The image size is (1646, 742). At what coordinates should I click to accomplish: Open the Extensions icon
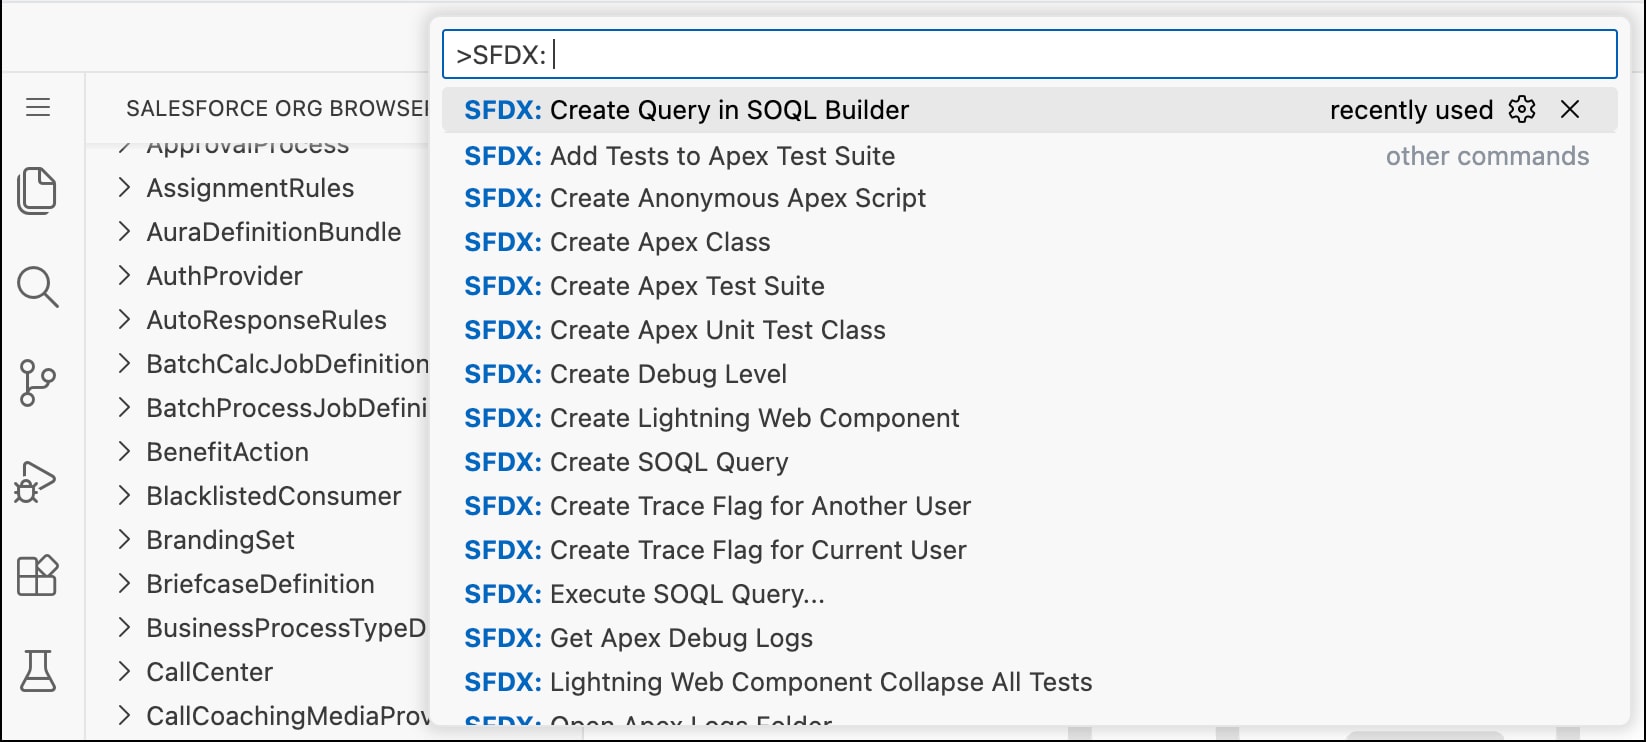tap(38, 576)
